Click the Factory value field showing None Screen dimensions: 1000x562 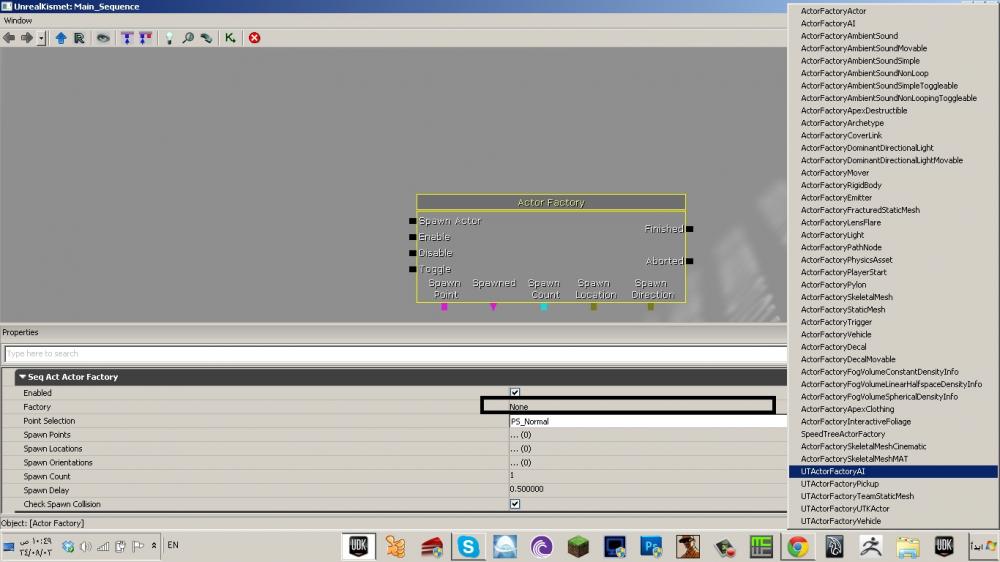(628, 406)
